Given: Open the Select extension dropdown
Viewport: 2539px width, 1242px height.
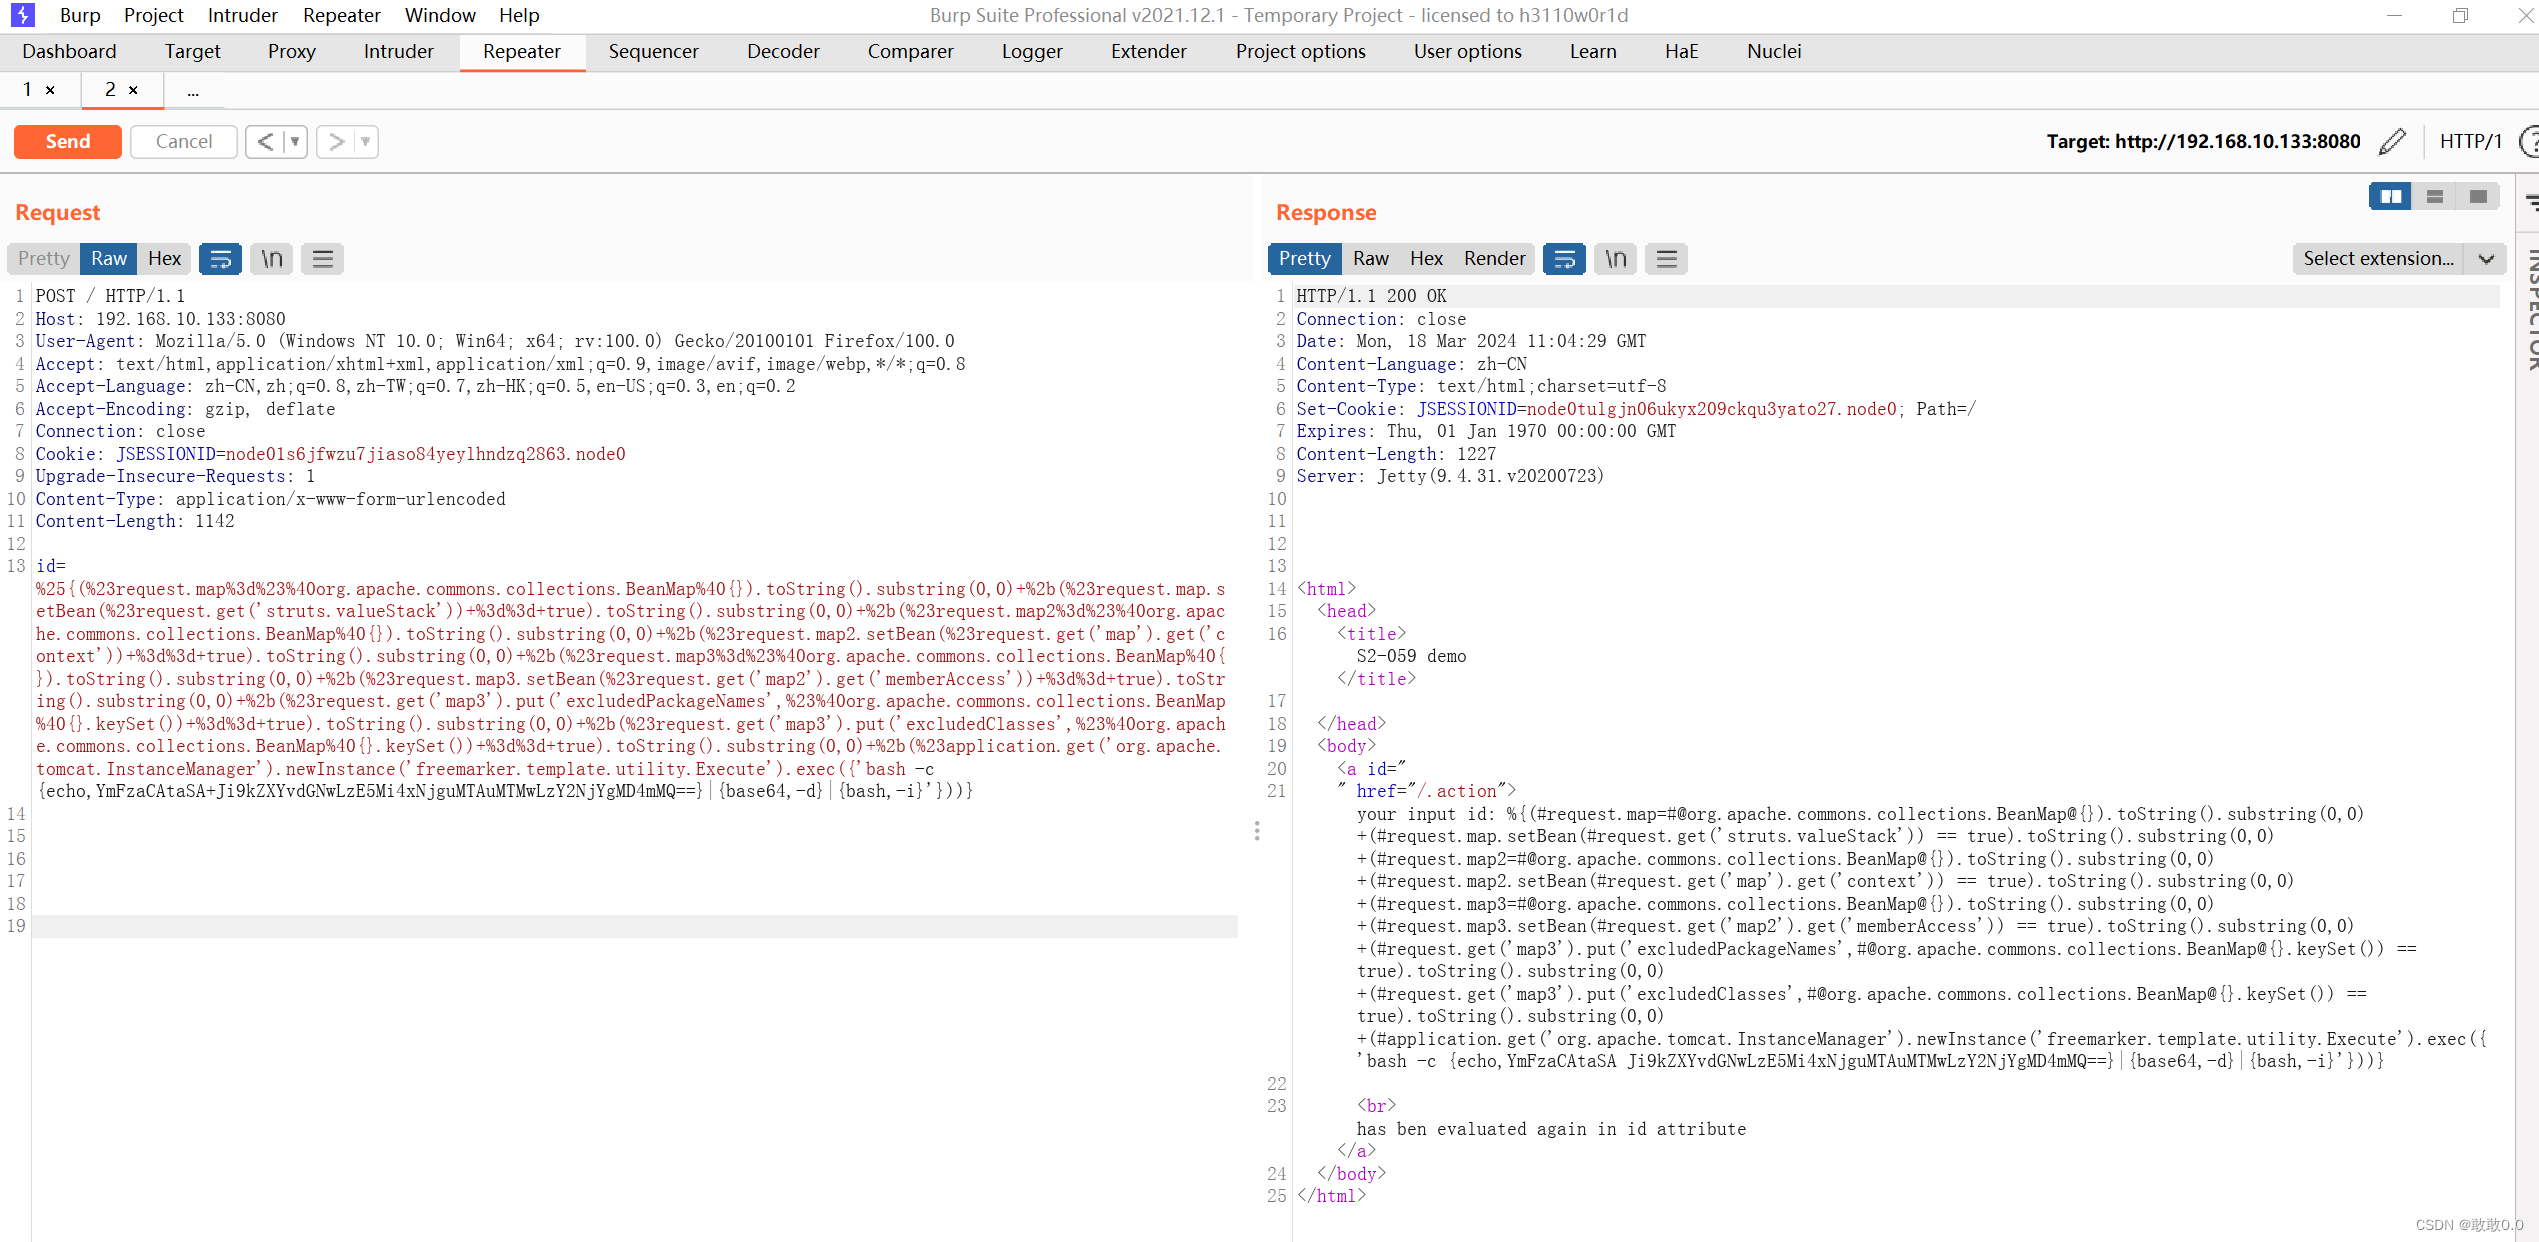Looking at the screenshot, I should coord(2397,259).
